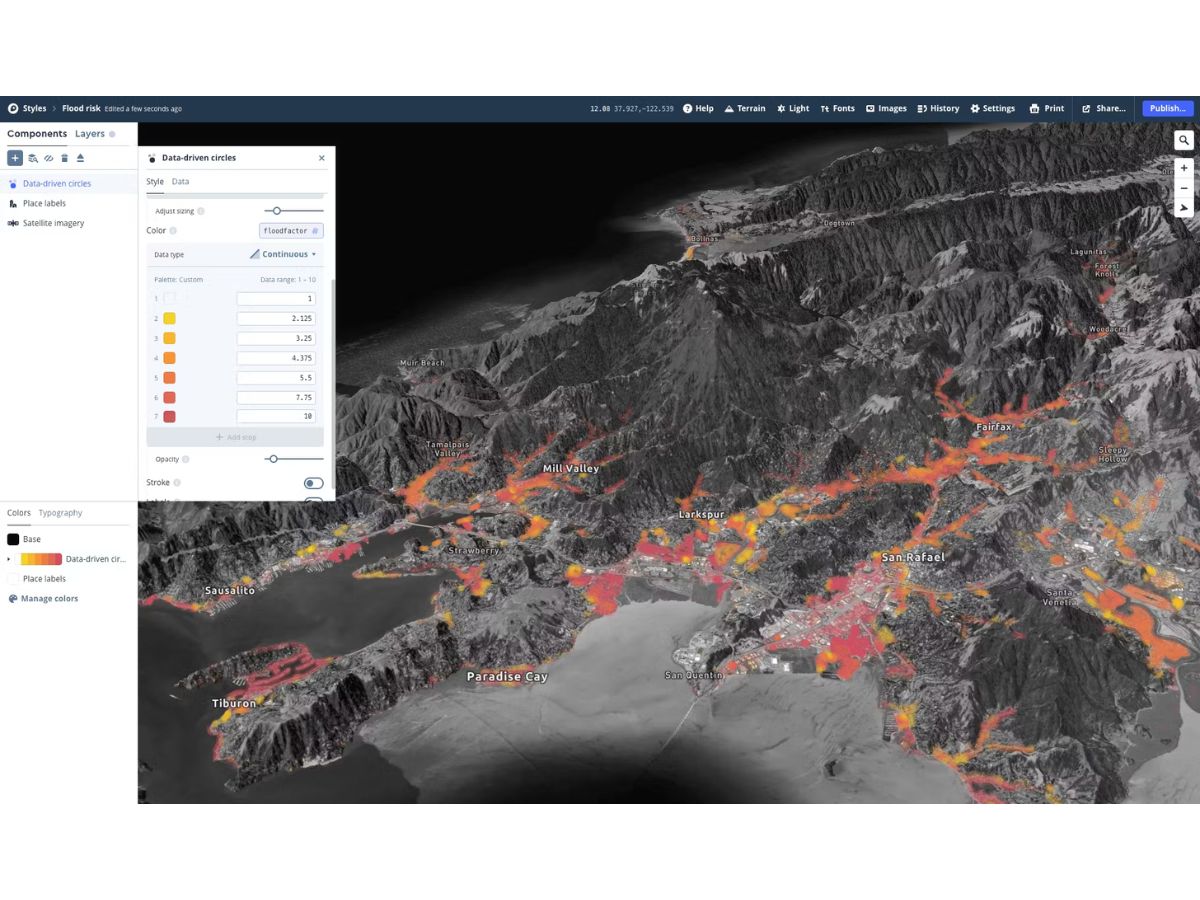Click the Opacity slider handle
Viewport: 1200px width, 900px height.
coord(273,459)
